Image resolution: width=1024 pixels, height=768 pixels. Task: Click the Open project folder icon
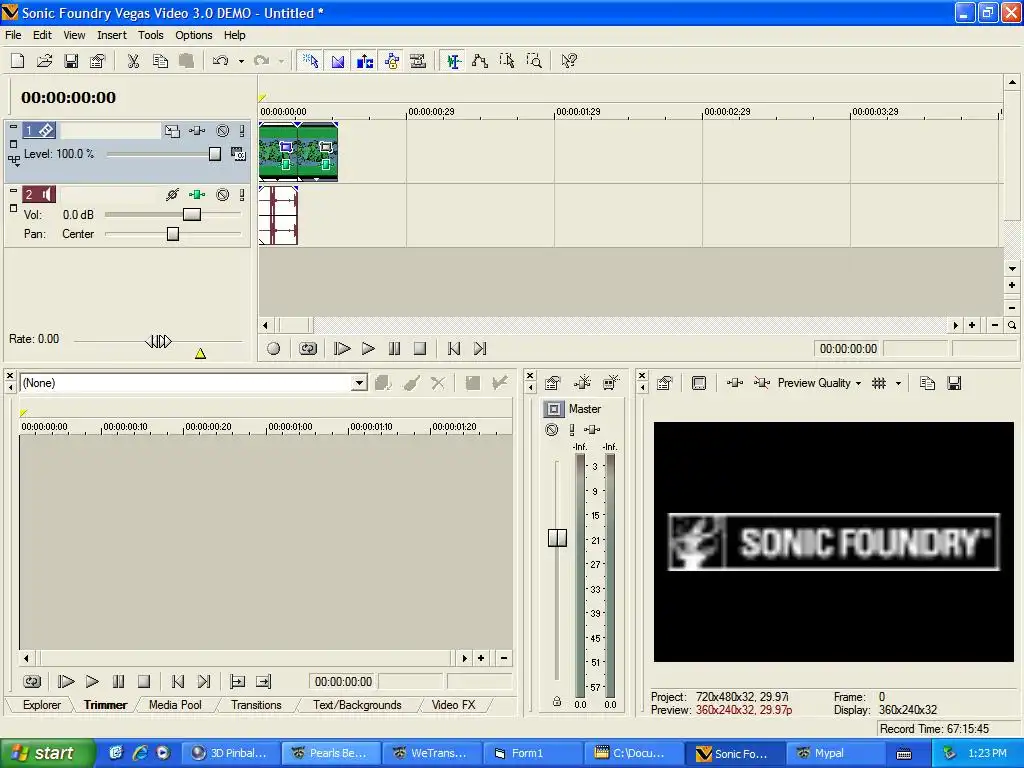[x=44, y=61]
